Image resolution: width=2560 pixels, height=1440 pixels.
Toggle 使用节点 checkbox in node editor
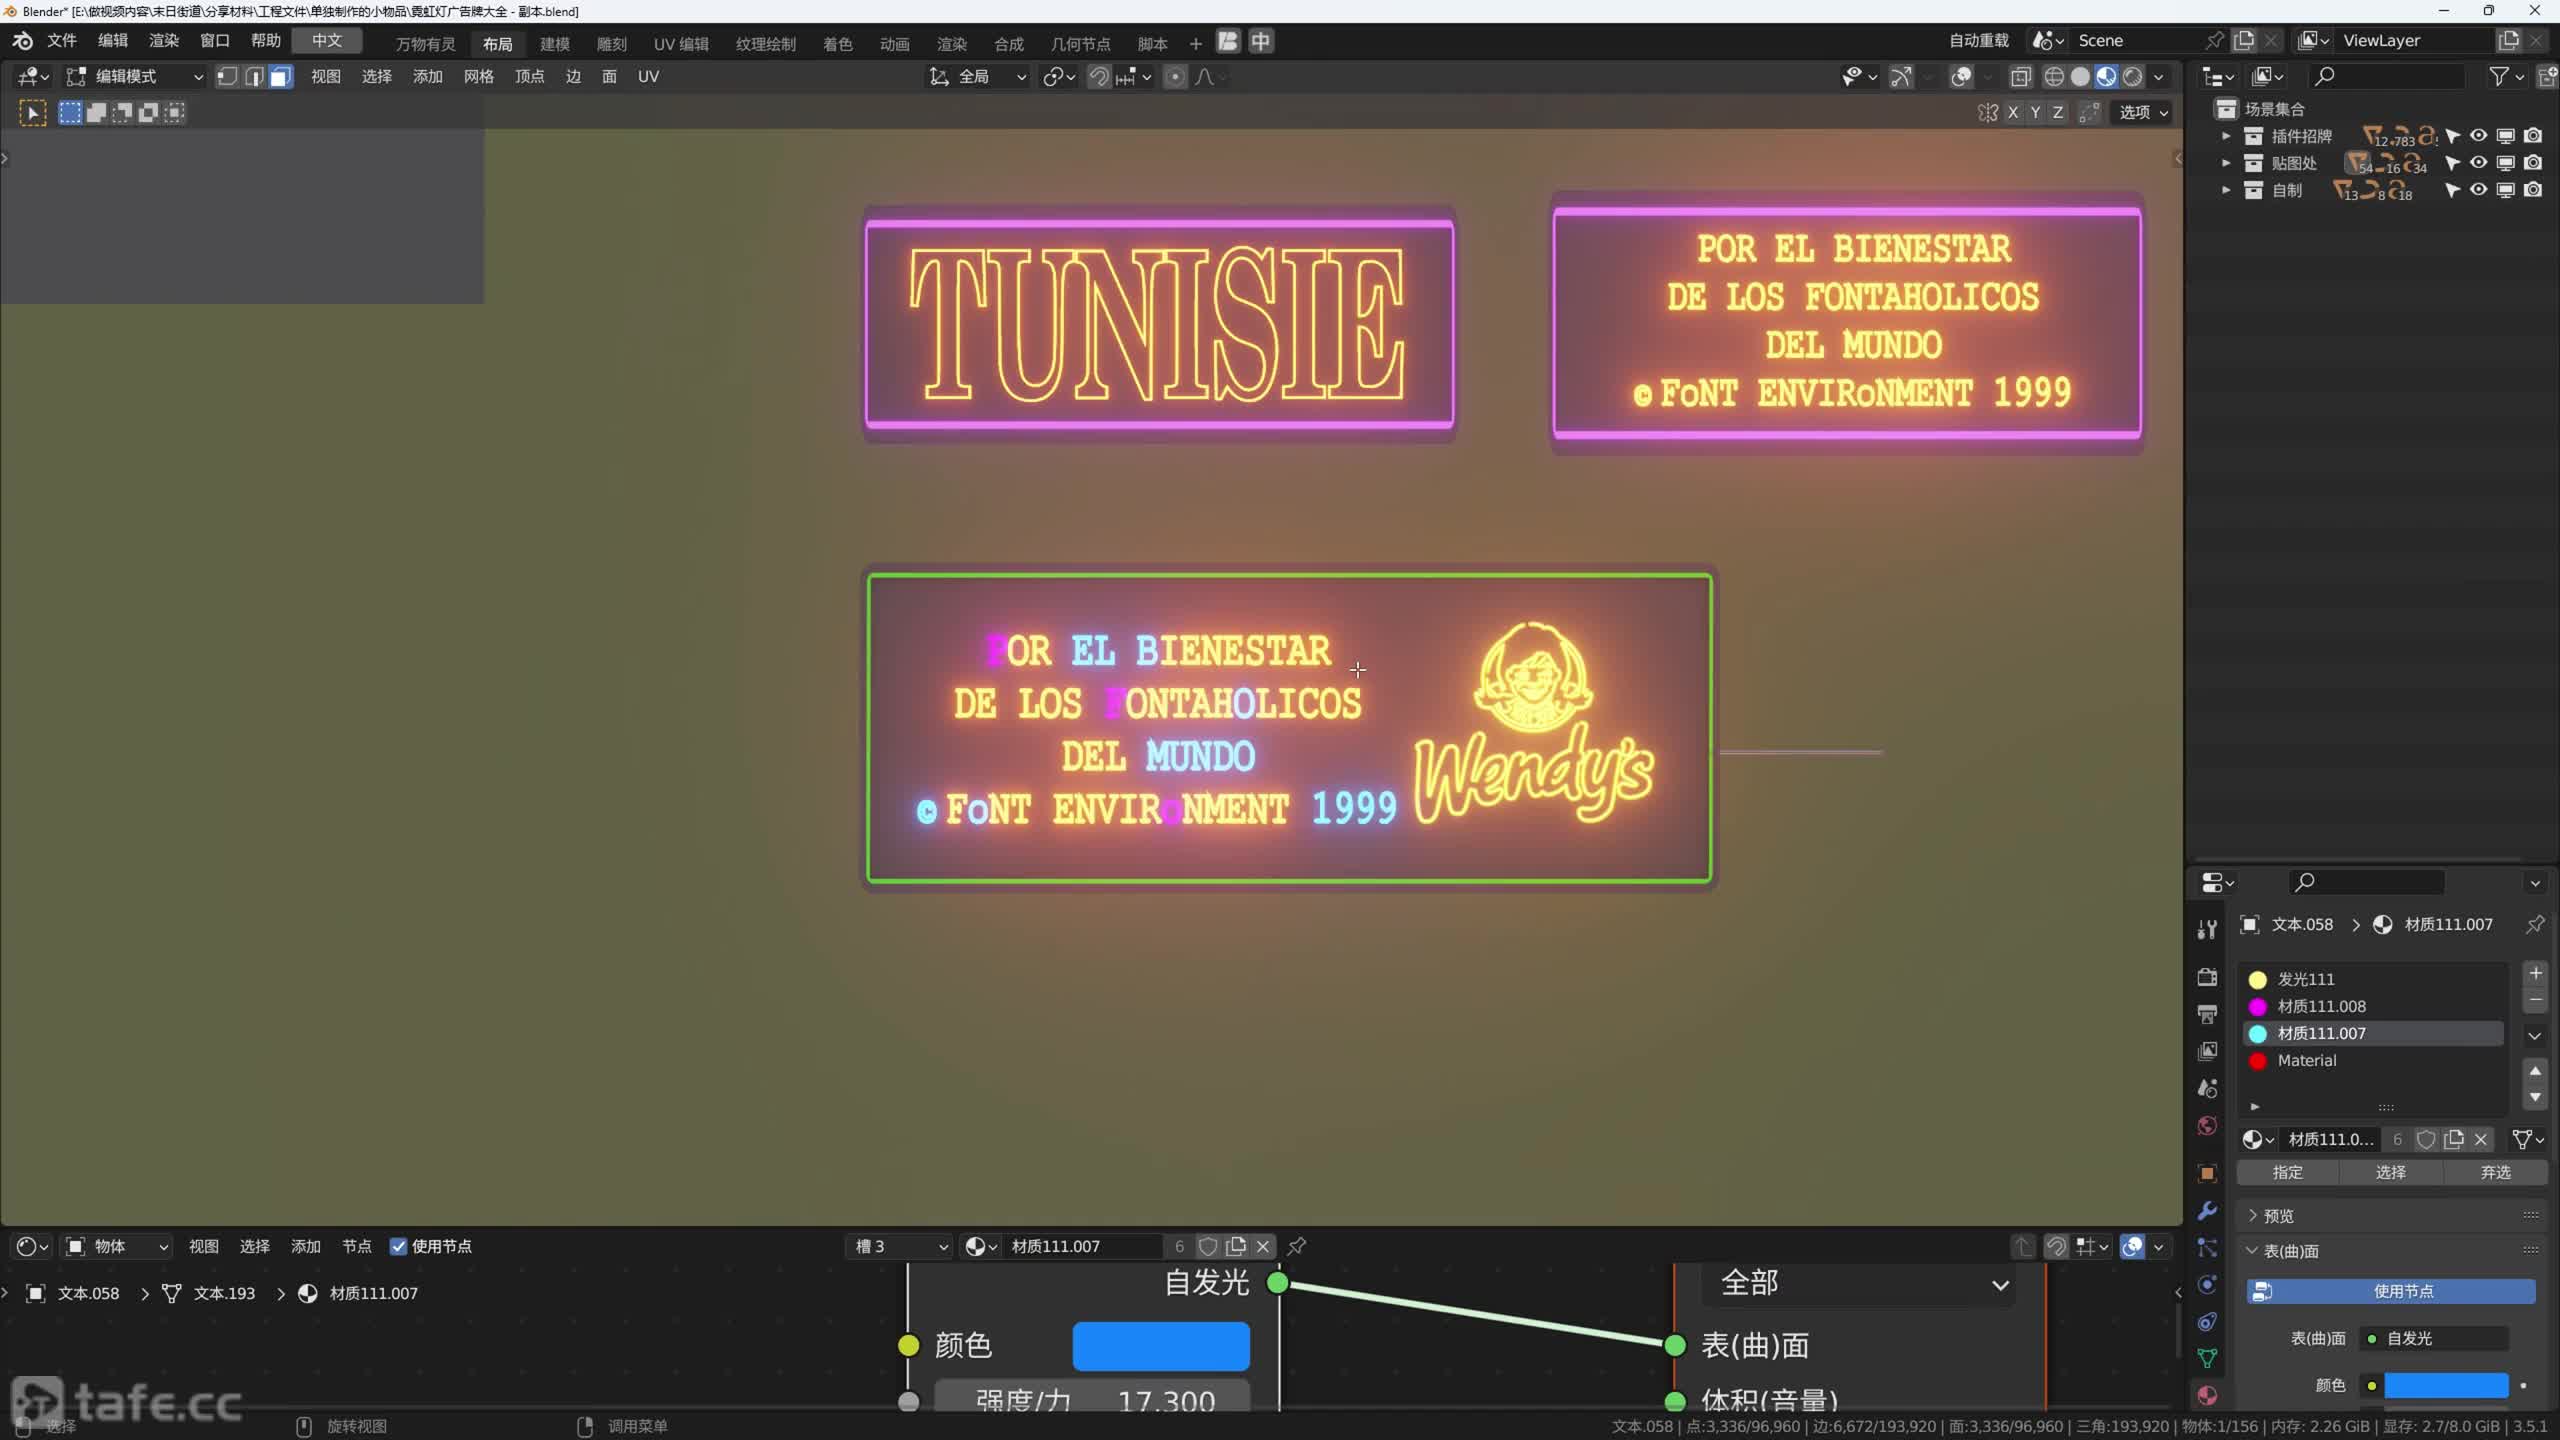point(398,1246)
